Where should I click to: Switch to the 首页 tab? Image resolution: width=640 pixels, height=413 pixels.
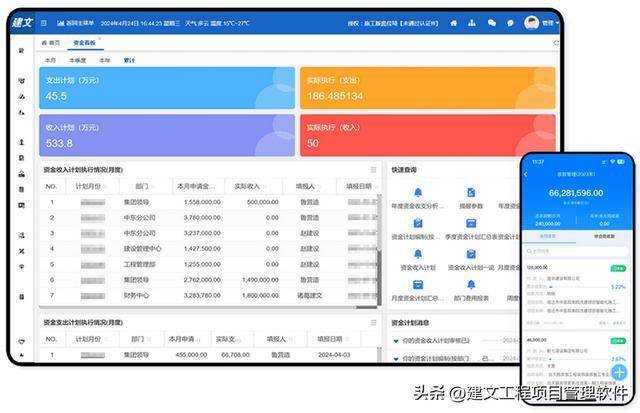[50, 43]
